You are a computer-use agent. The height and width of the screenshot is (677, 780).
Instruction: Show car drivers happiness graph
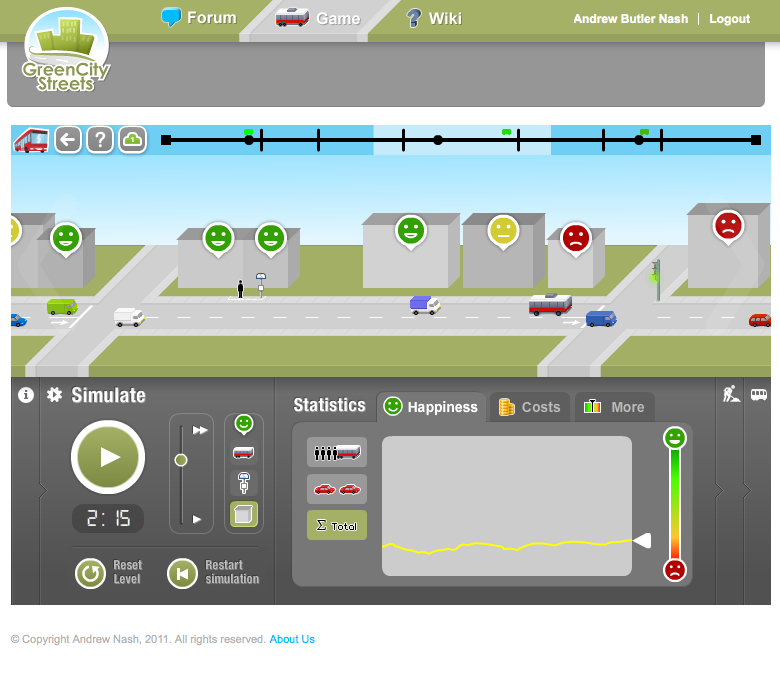pos(337,489)
